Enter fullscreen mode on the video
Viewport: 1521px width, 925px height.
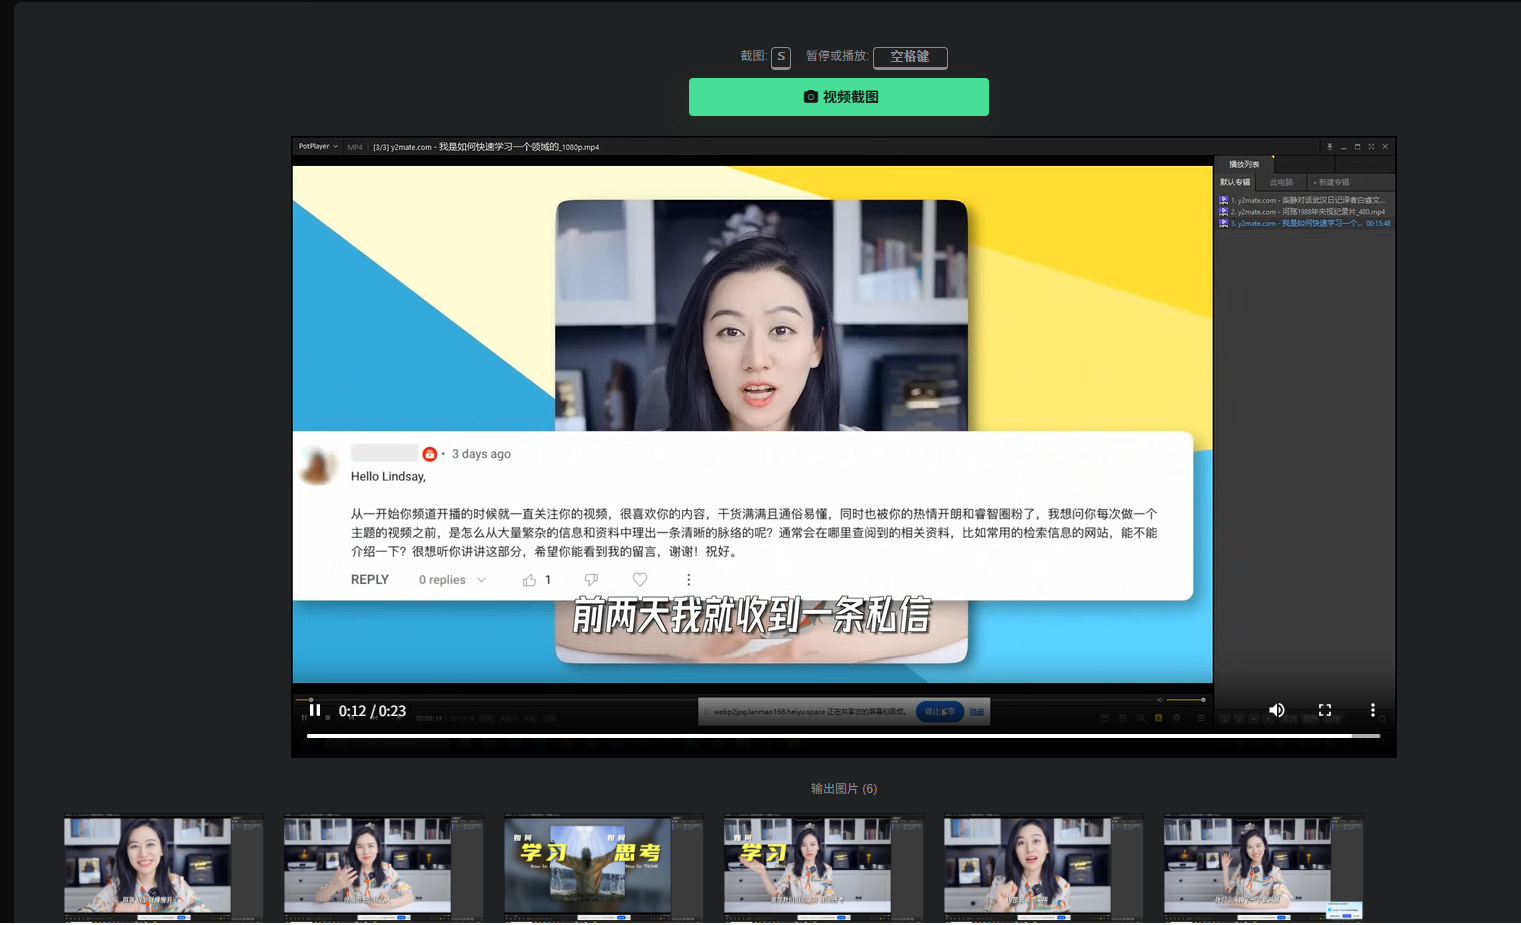1325,710
